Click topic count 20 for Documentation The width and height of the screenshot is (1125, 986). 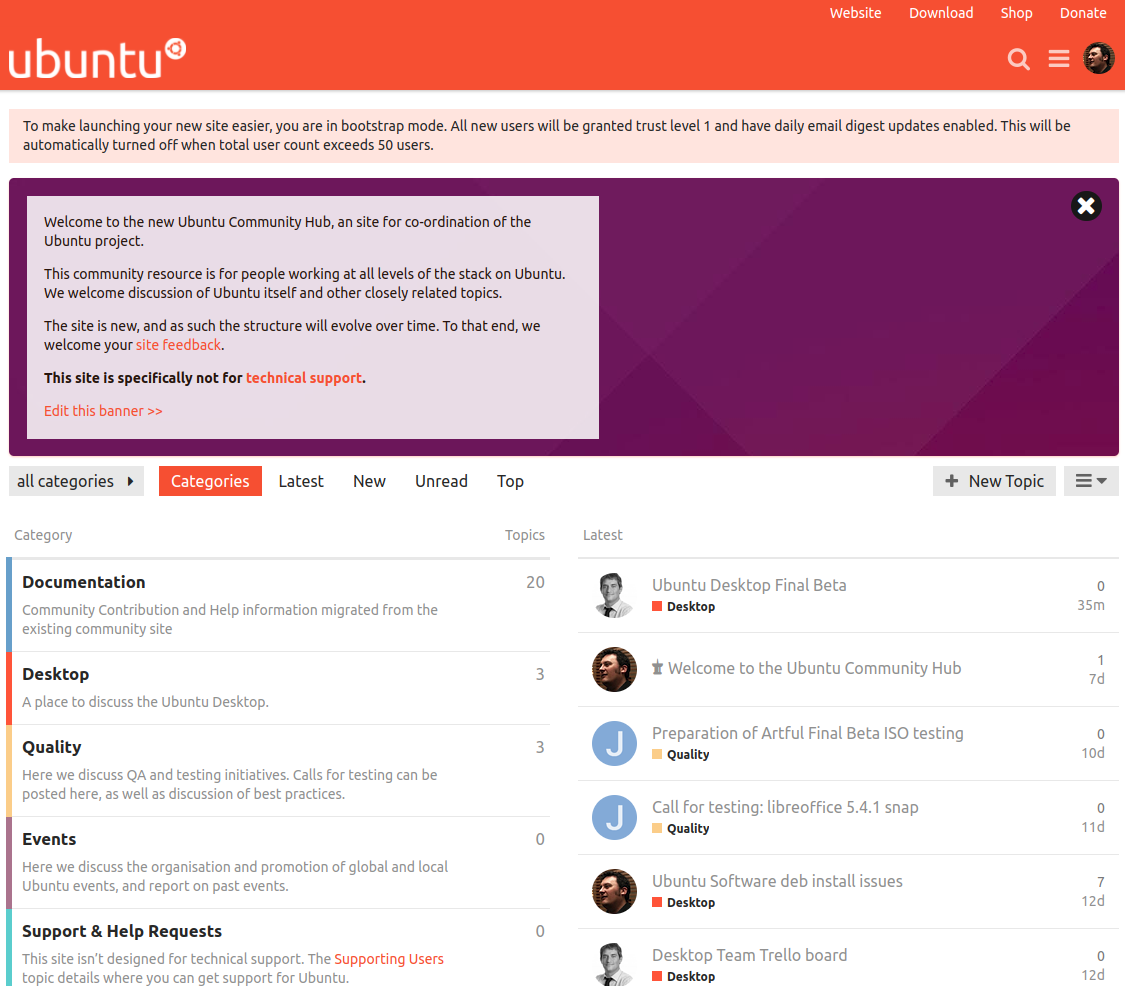(535, 582)
